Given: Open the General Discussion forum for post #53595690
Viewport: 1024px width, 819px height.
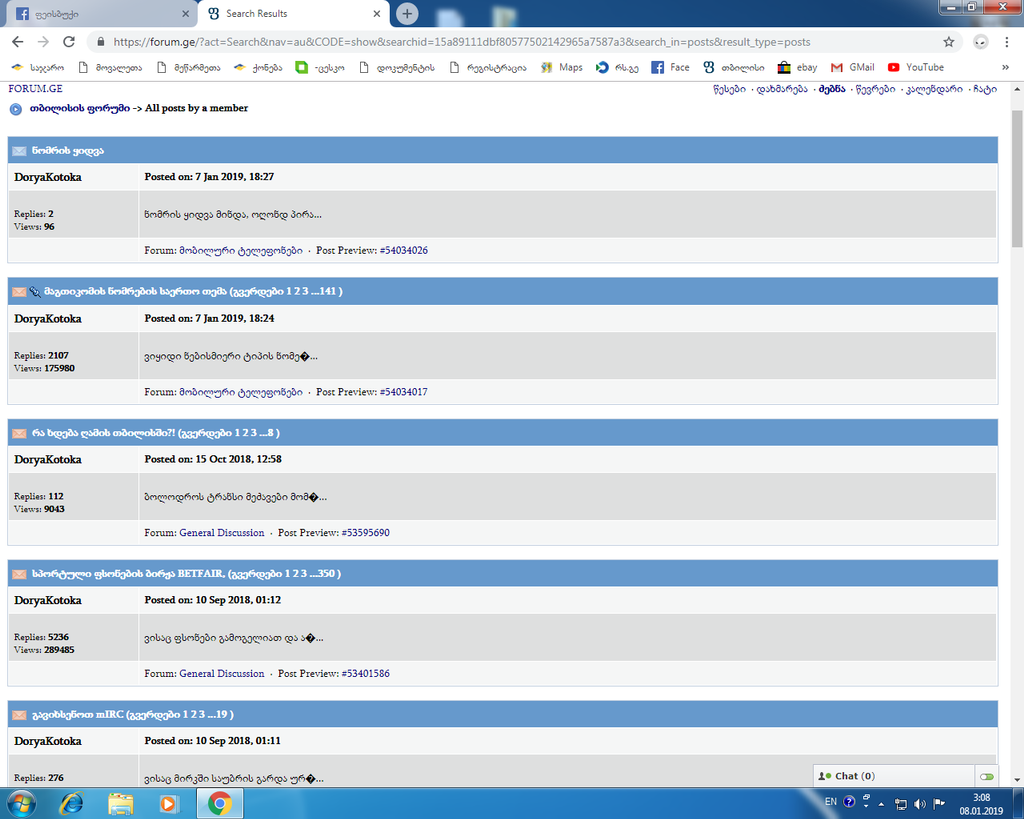Looking at the screenshot, I should tap(221, 533).
